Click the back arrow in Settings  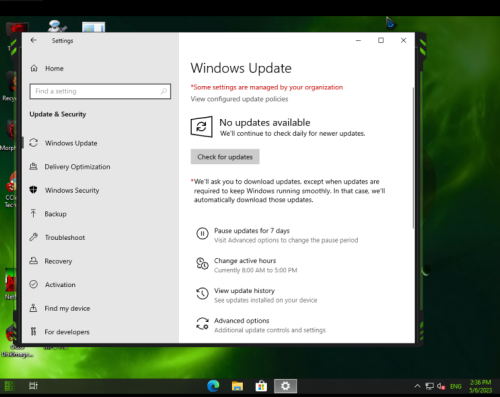[33, 40]
